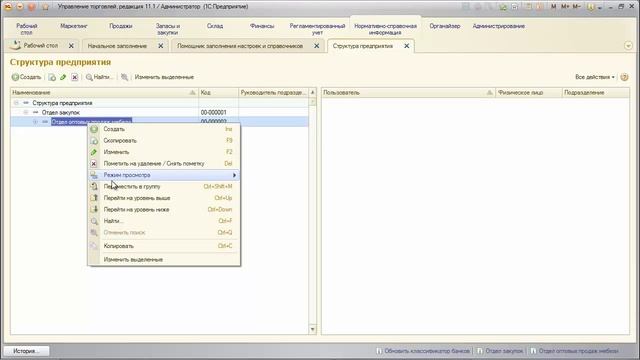This screenshot has width=640, height=360.
Task: Click the tree scrollbar up arrow
Action: [x=313, y=93]
